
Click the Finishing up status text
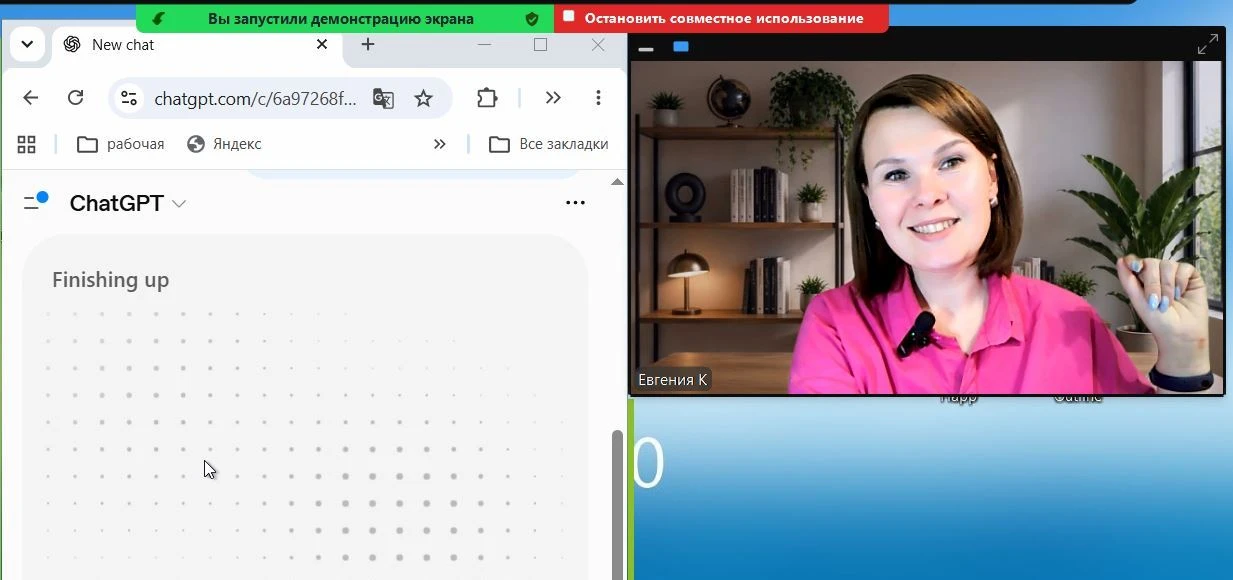110,280
